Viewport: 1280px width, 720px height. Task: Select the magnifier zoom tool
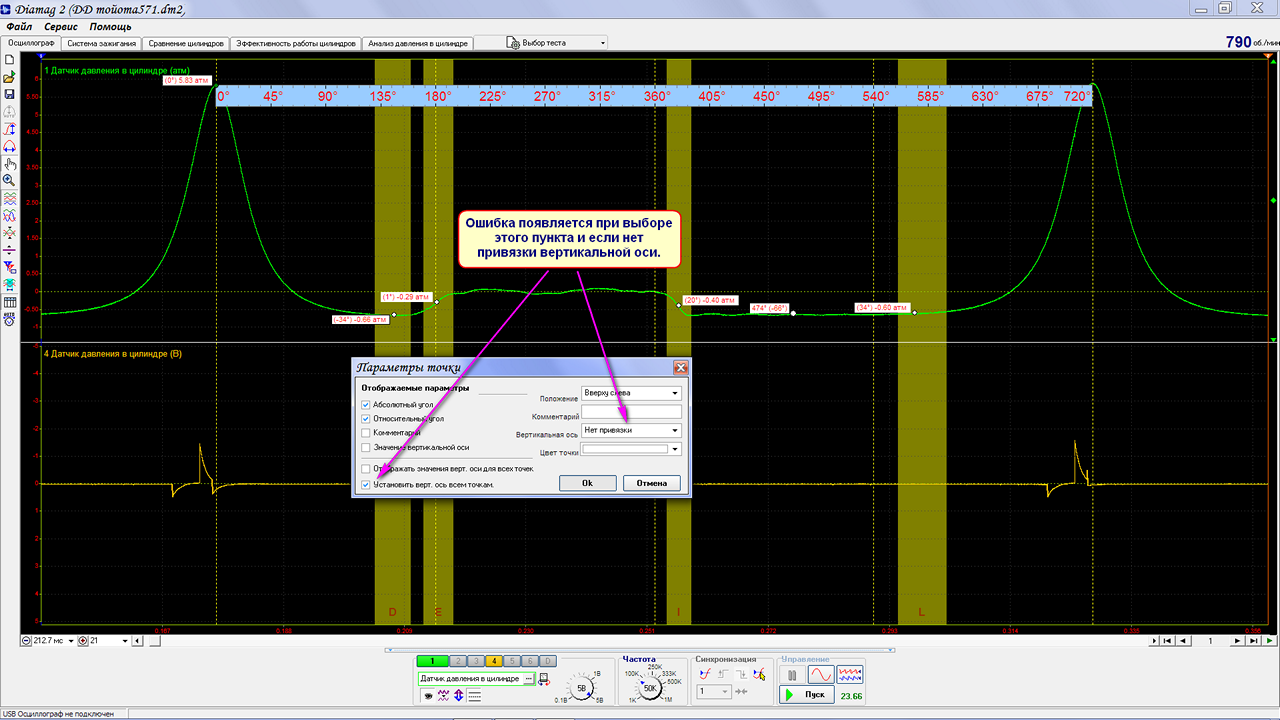(9, 181)
